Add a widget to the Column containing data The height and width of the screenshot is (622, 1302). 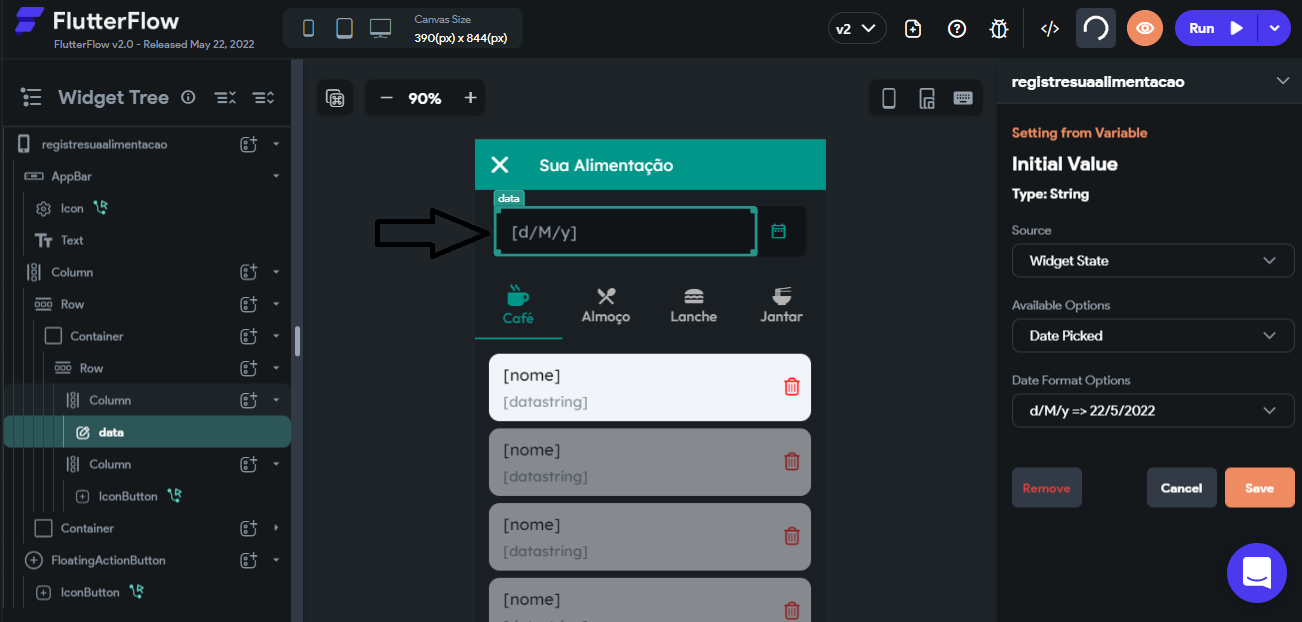coord(249,400)
